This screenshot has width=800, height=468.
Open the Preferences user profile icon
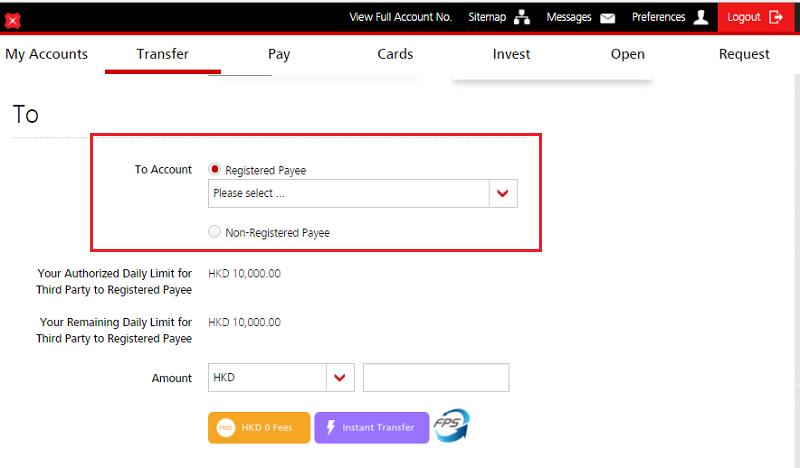pyautogui.click(x=701, y=17)
